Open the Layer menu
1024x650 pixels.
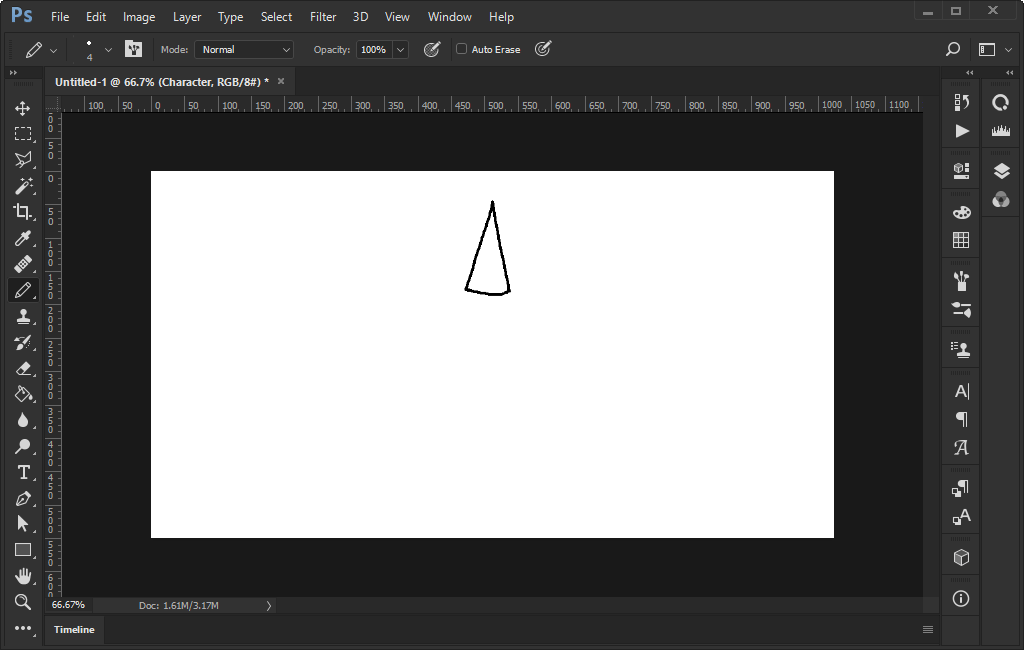[x=187, y=17]
